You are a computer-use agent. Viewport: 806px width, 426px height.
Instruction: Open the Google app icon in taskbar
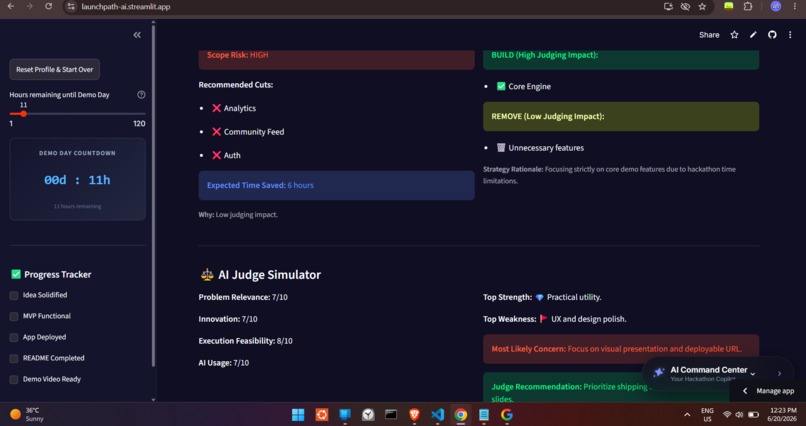pyautogui.click(x=507, y=414)
